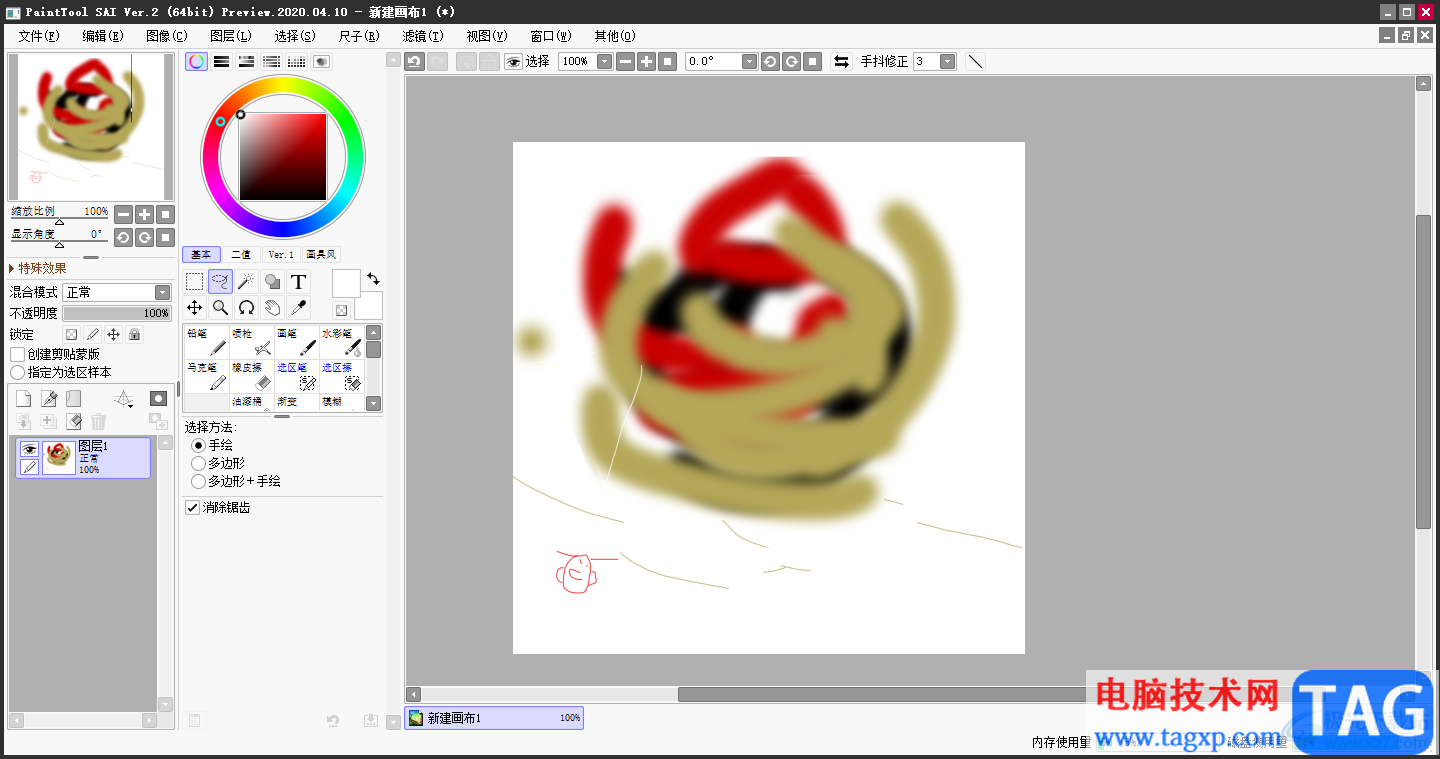Select the Hand pan tool

click(x=272, y=308)
